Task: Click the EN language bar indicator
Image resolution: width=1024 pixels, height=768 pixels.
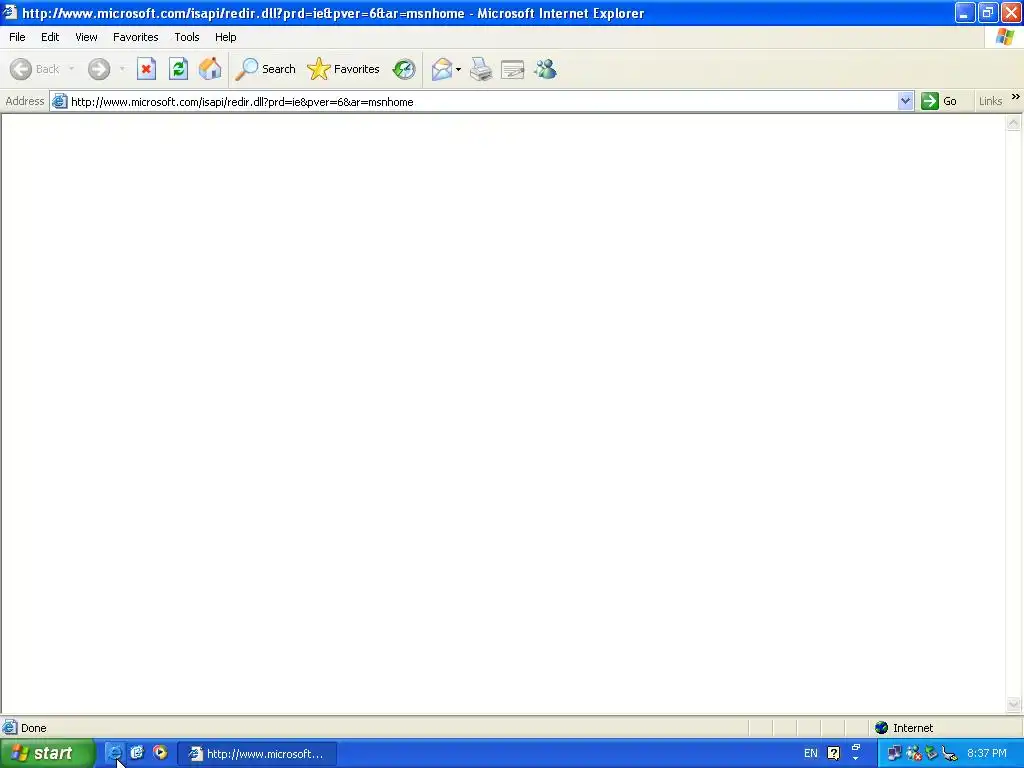Action: [810, 753]
